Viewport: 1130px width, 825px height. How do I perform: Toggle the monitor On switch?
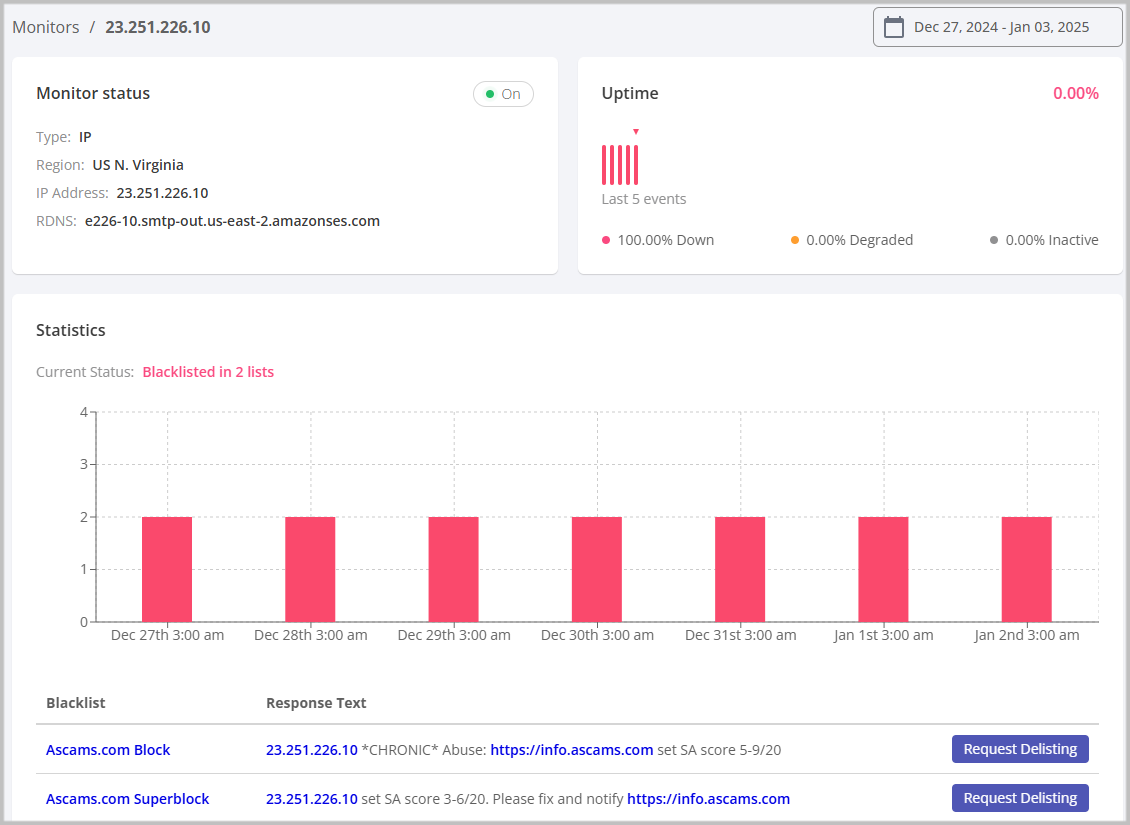coord(503,93)
